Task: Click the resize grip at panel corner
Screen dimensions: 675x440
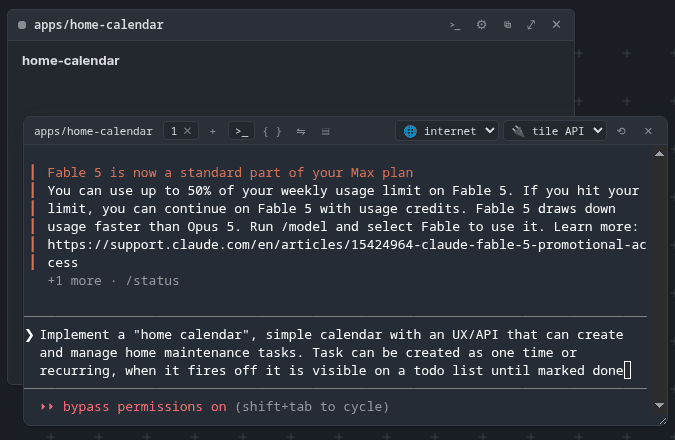Action: (663, 421)
